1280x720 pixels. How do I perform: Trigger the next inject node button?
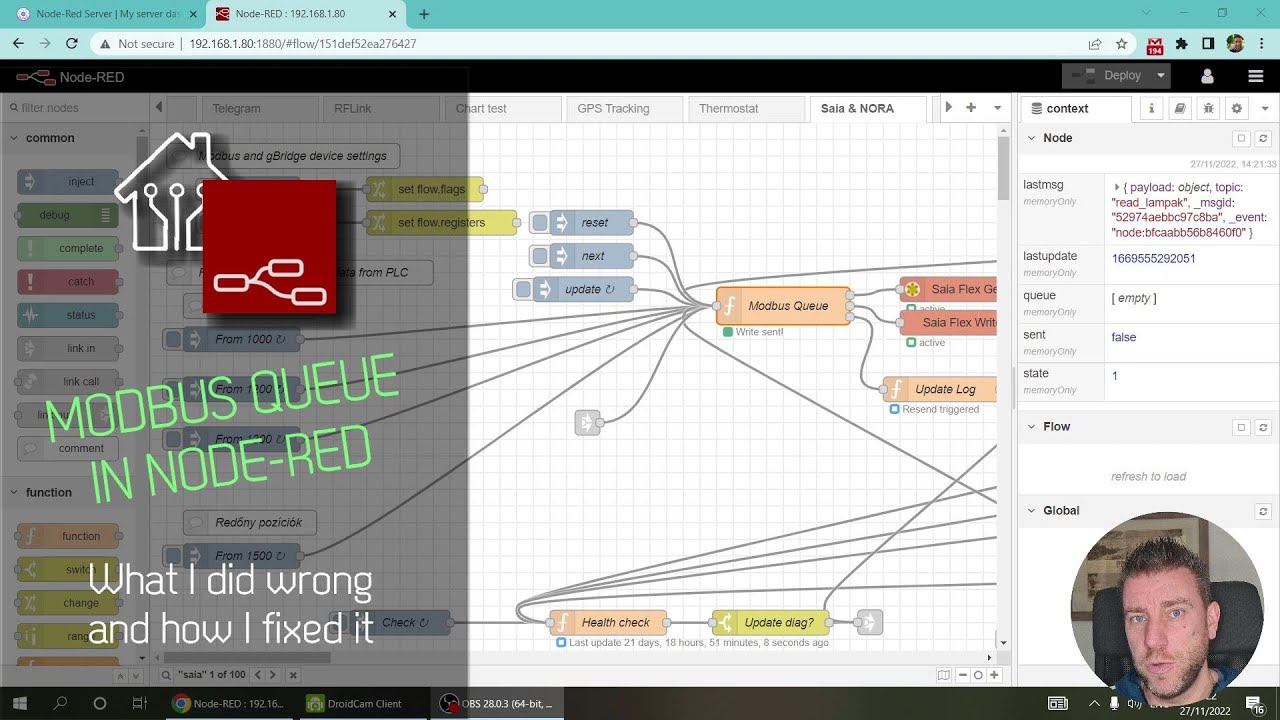pos(539,256)
